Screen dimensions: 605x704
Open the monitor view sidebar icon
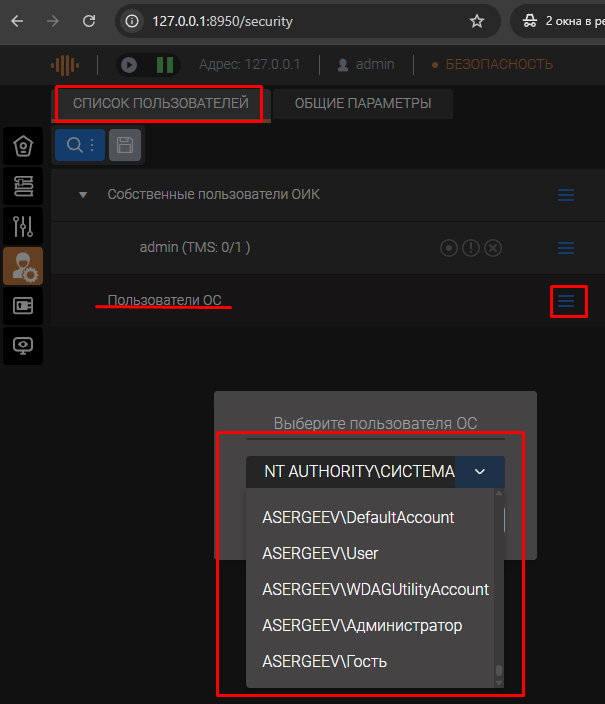[x=22, y=345]
